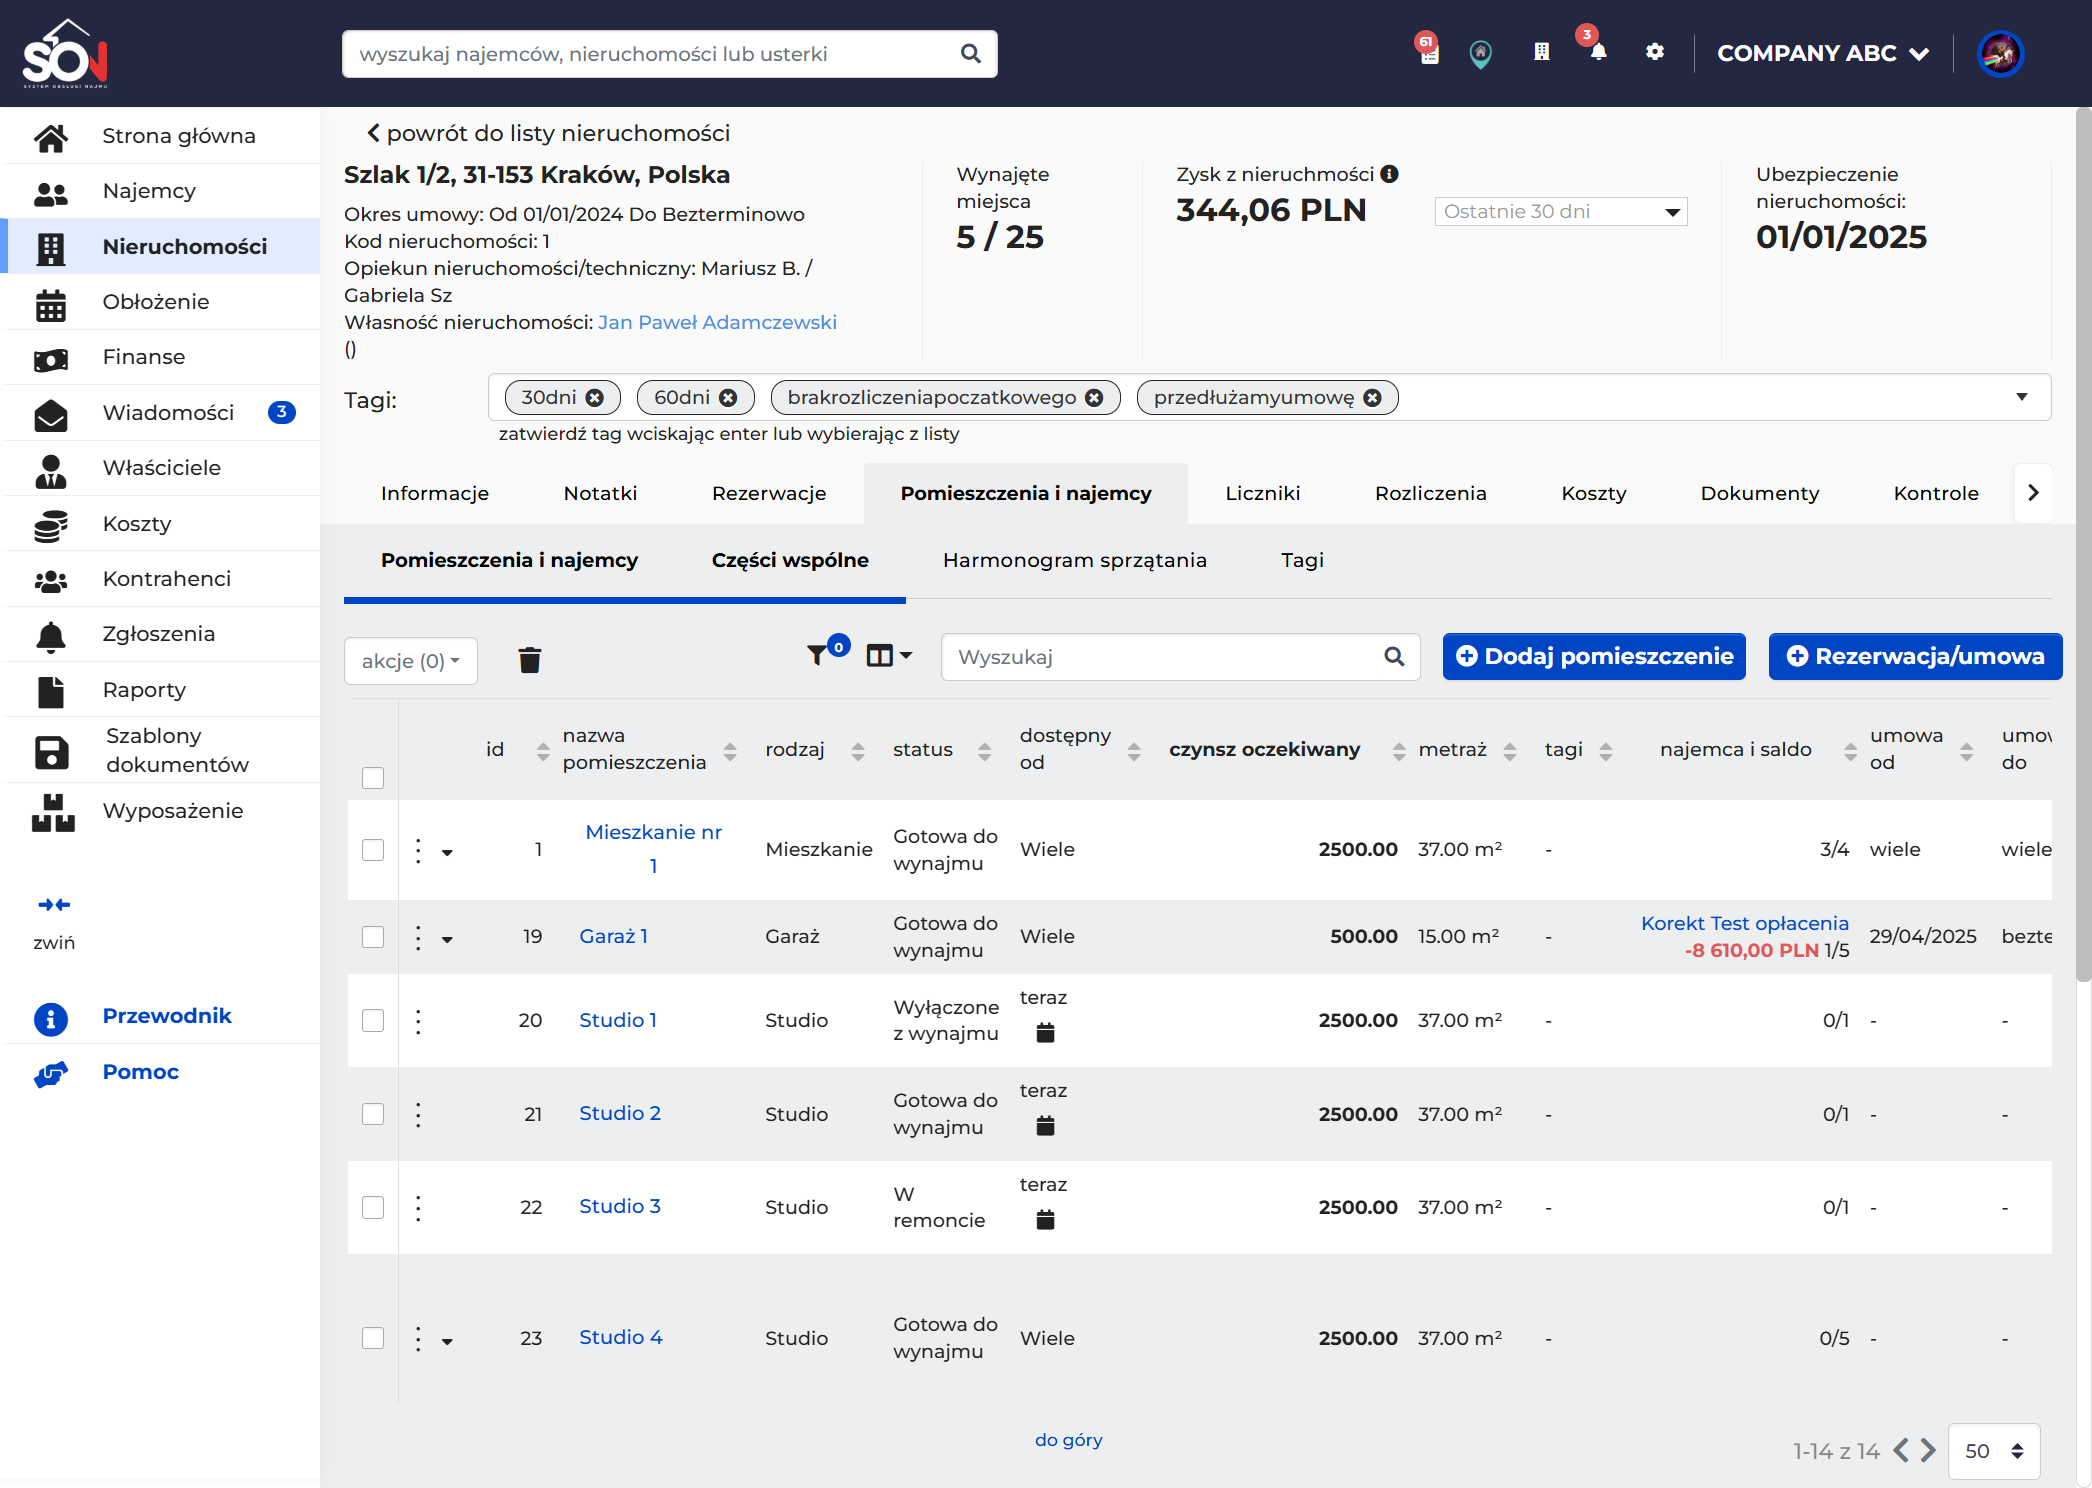
Task: Tick the select-all checkbox in table header
Action: (373, 778)
